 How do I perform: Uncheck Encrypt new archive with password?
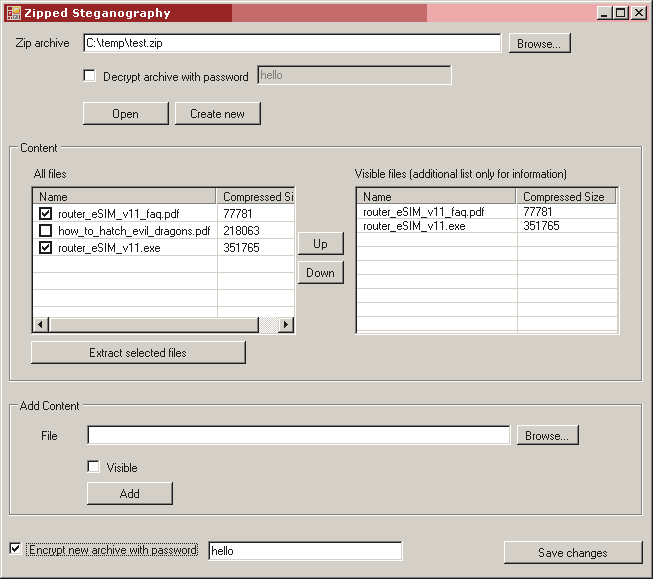(x=15, y=549)
